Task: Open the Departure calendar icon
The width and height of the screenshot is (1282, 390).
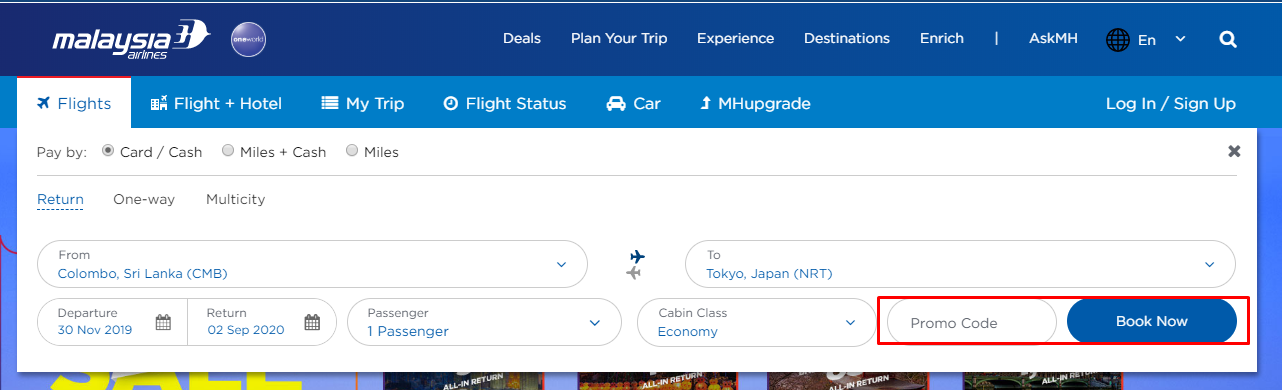Action: [x=163, y=322]
